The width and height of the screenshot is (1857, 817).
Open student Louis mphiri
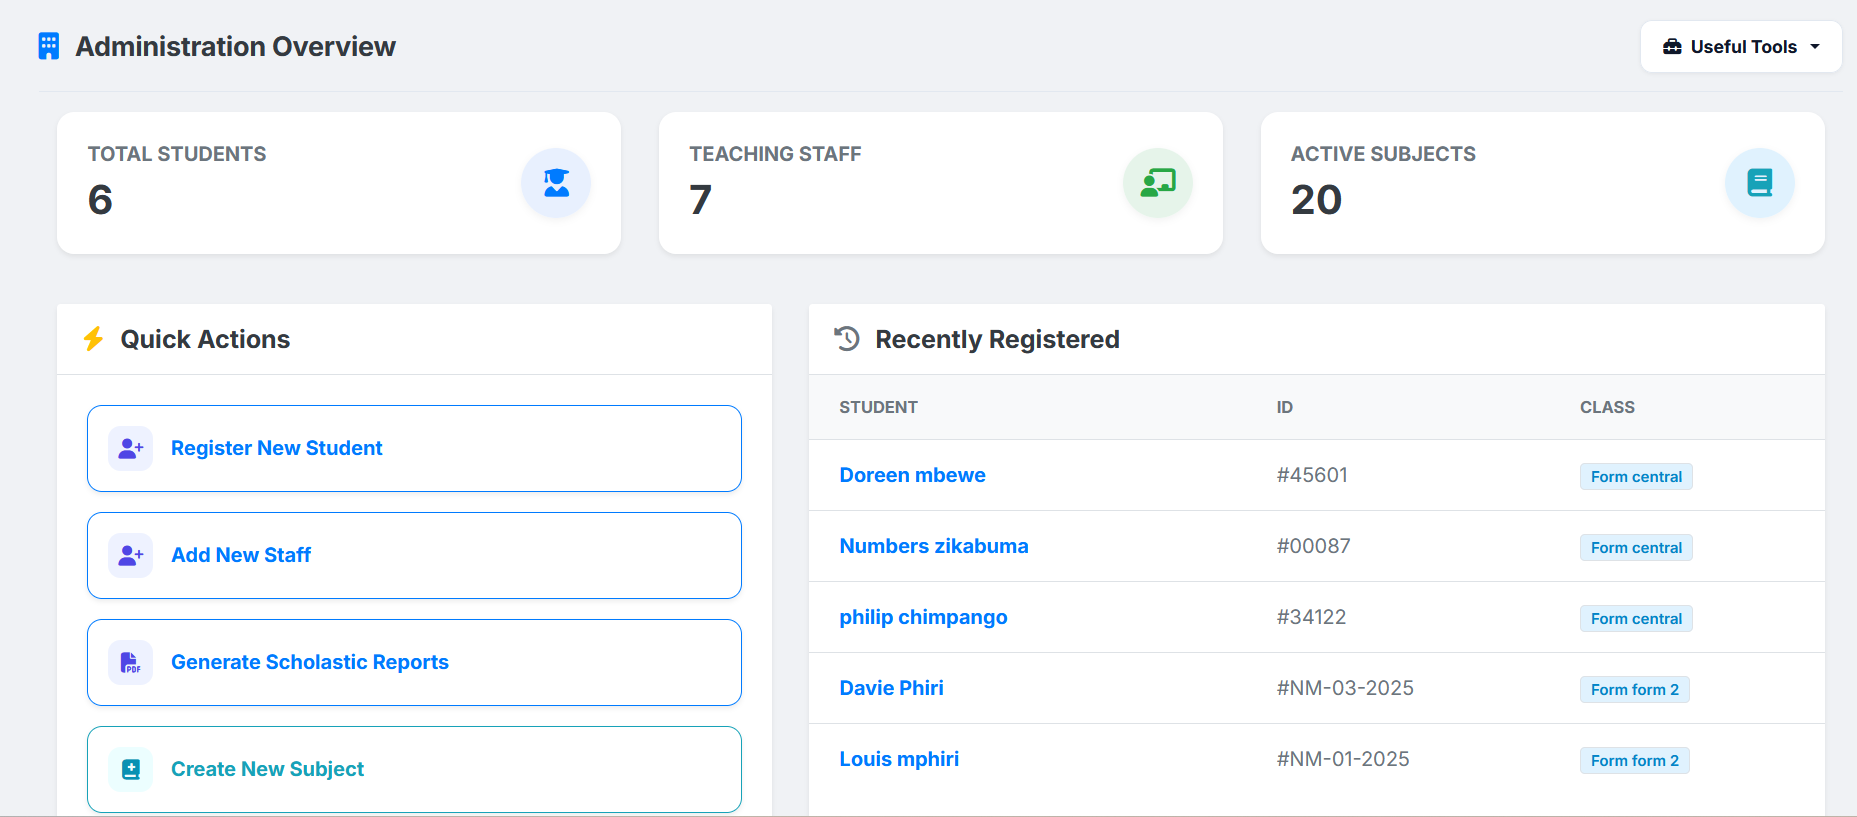(899, 759)
